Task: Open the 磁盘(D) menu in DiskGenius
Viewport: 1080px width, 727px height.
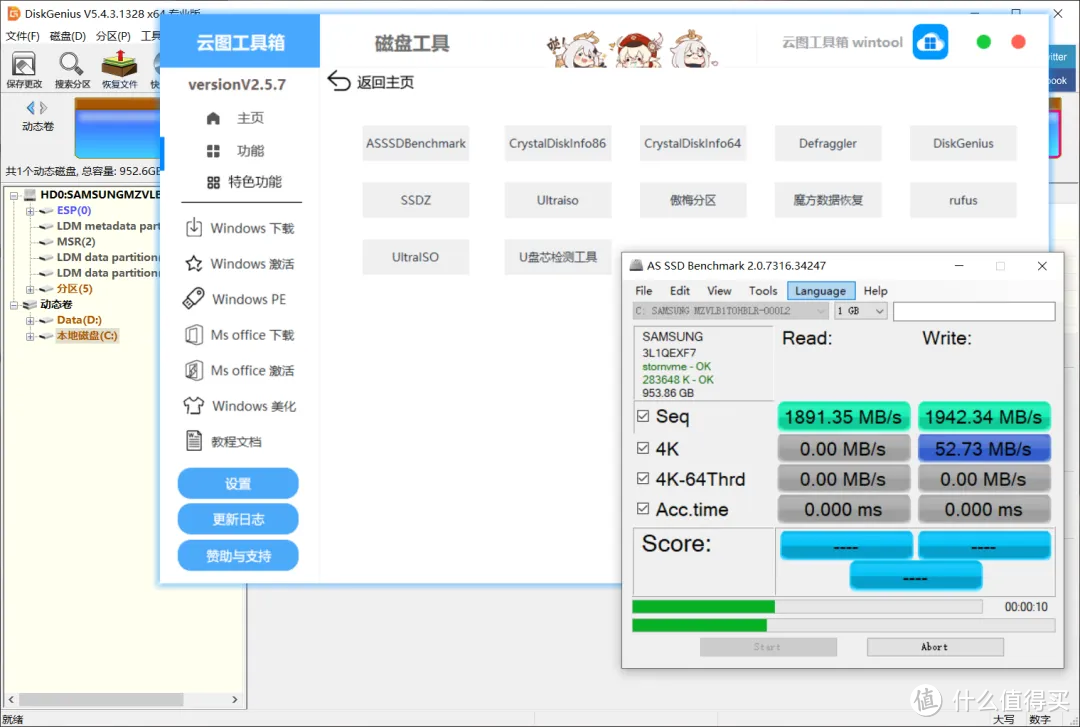Action: point(68,36)
